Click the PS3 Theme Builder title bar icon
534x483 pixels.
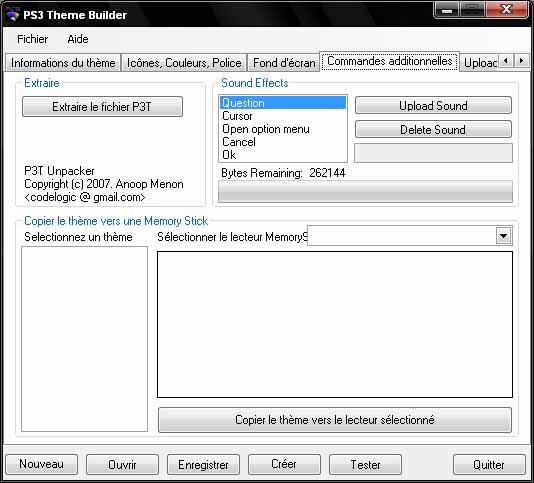tap(12, 15)
